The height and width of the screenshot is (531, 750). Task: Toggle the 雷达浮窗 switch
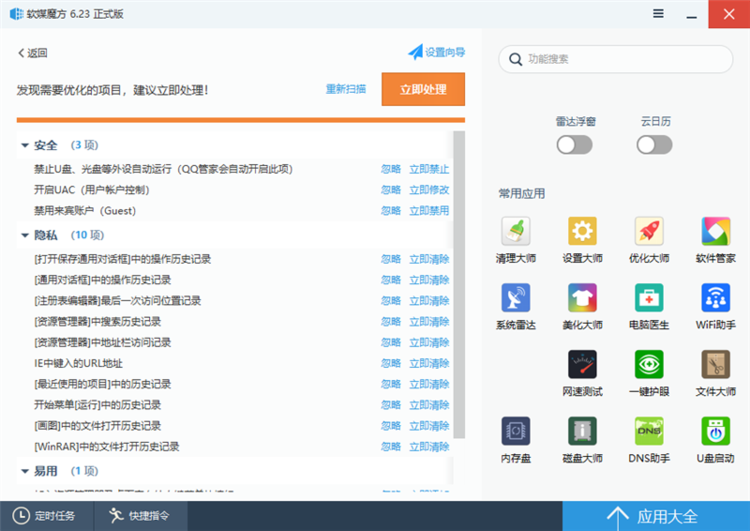(575, 145)
